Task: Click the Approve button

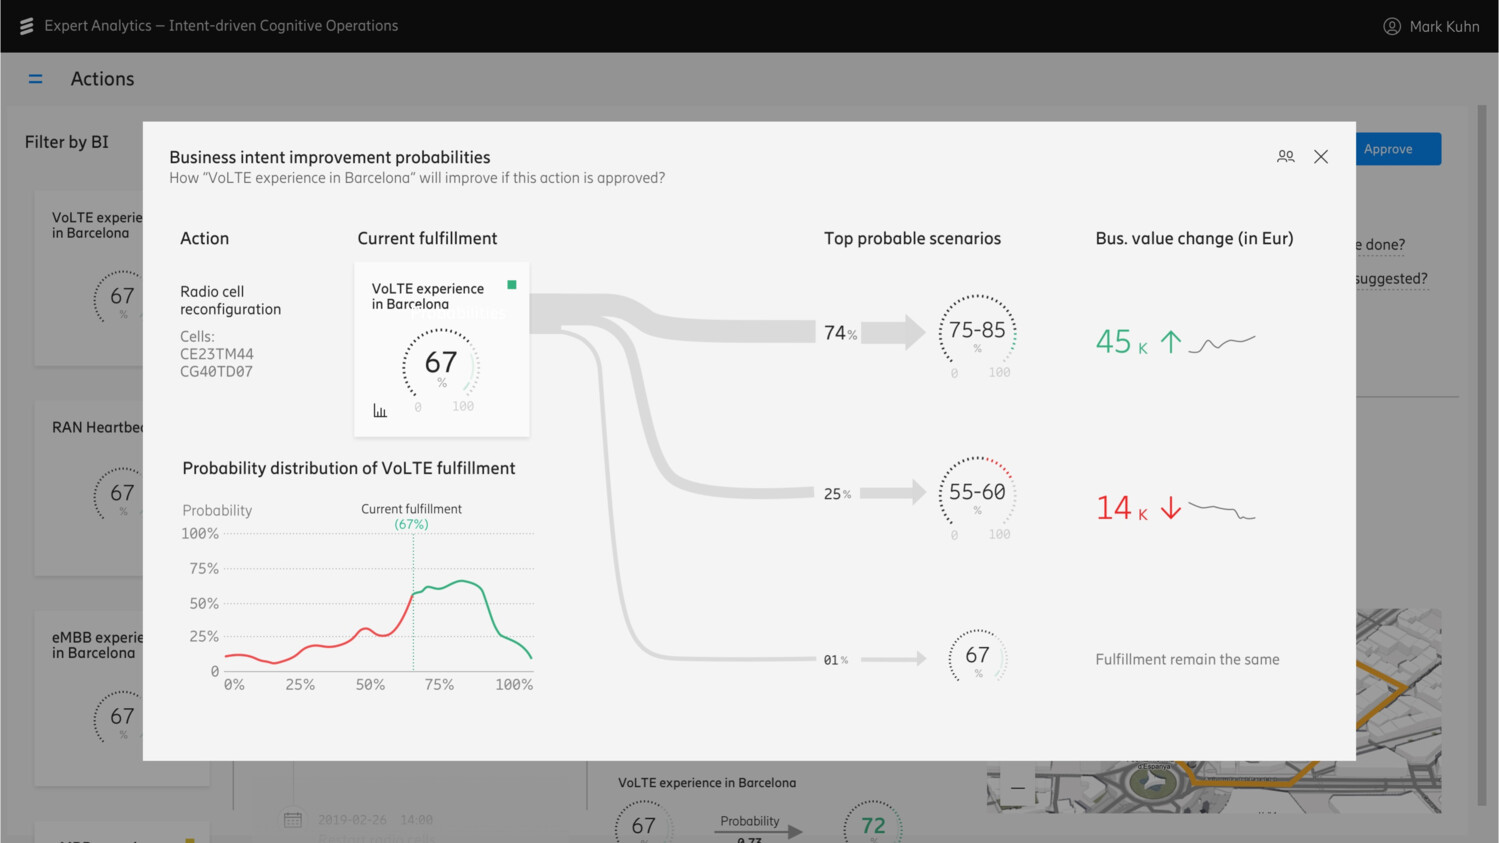Action: pos(1396,148)
